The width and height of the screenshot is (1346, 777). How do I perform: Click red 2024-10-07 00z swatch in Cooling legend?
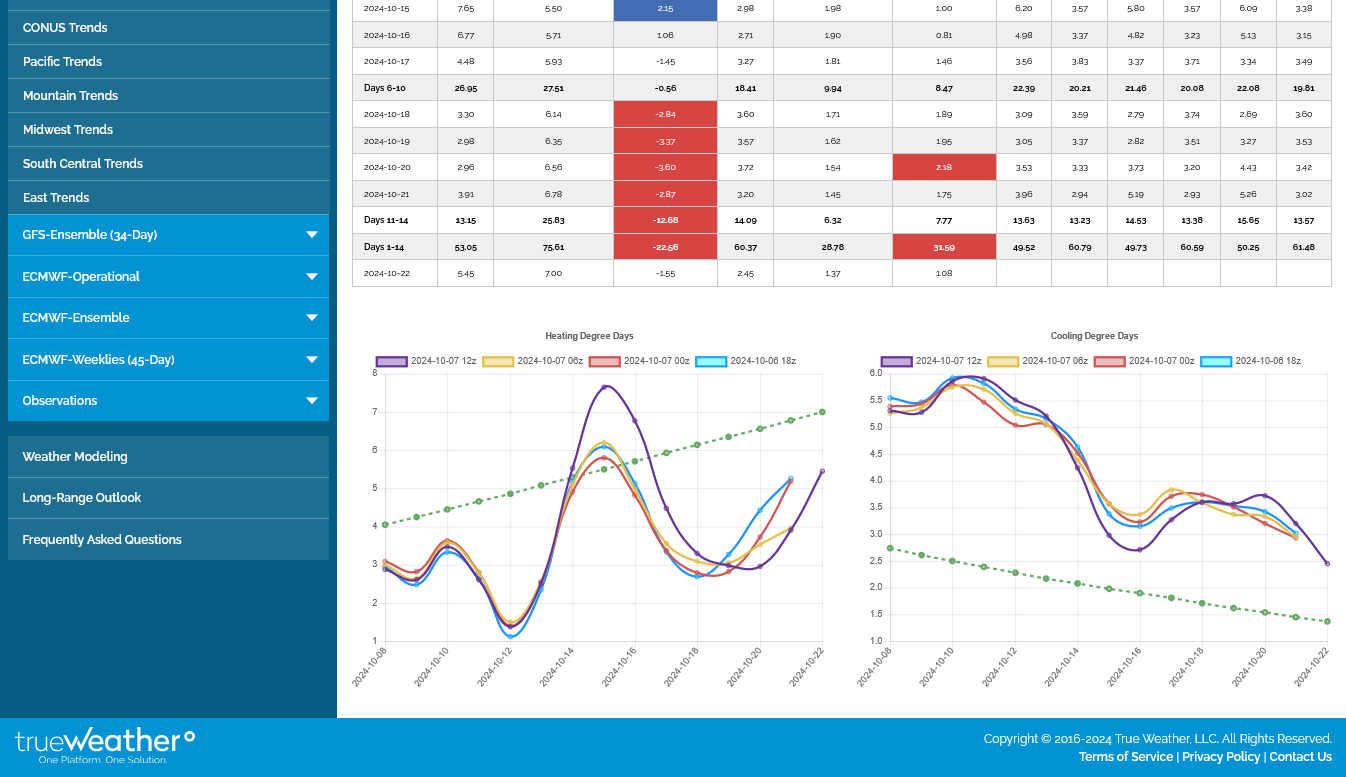coord(1110,361)
